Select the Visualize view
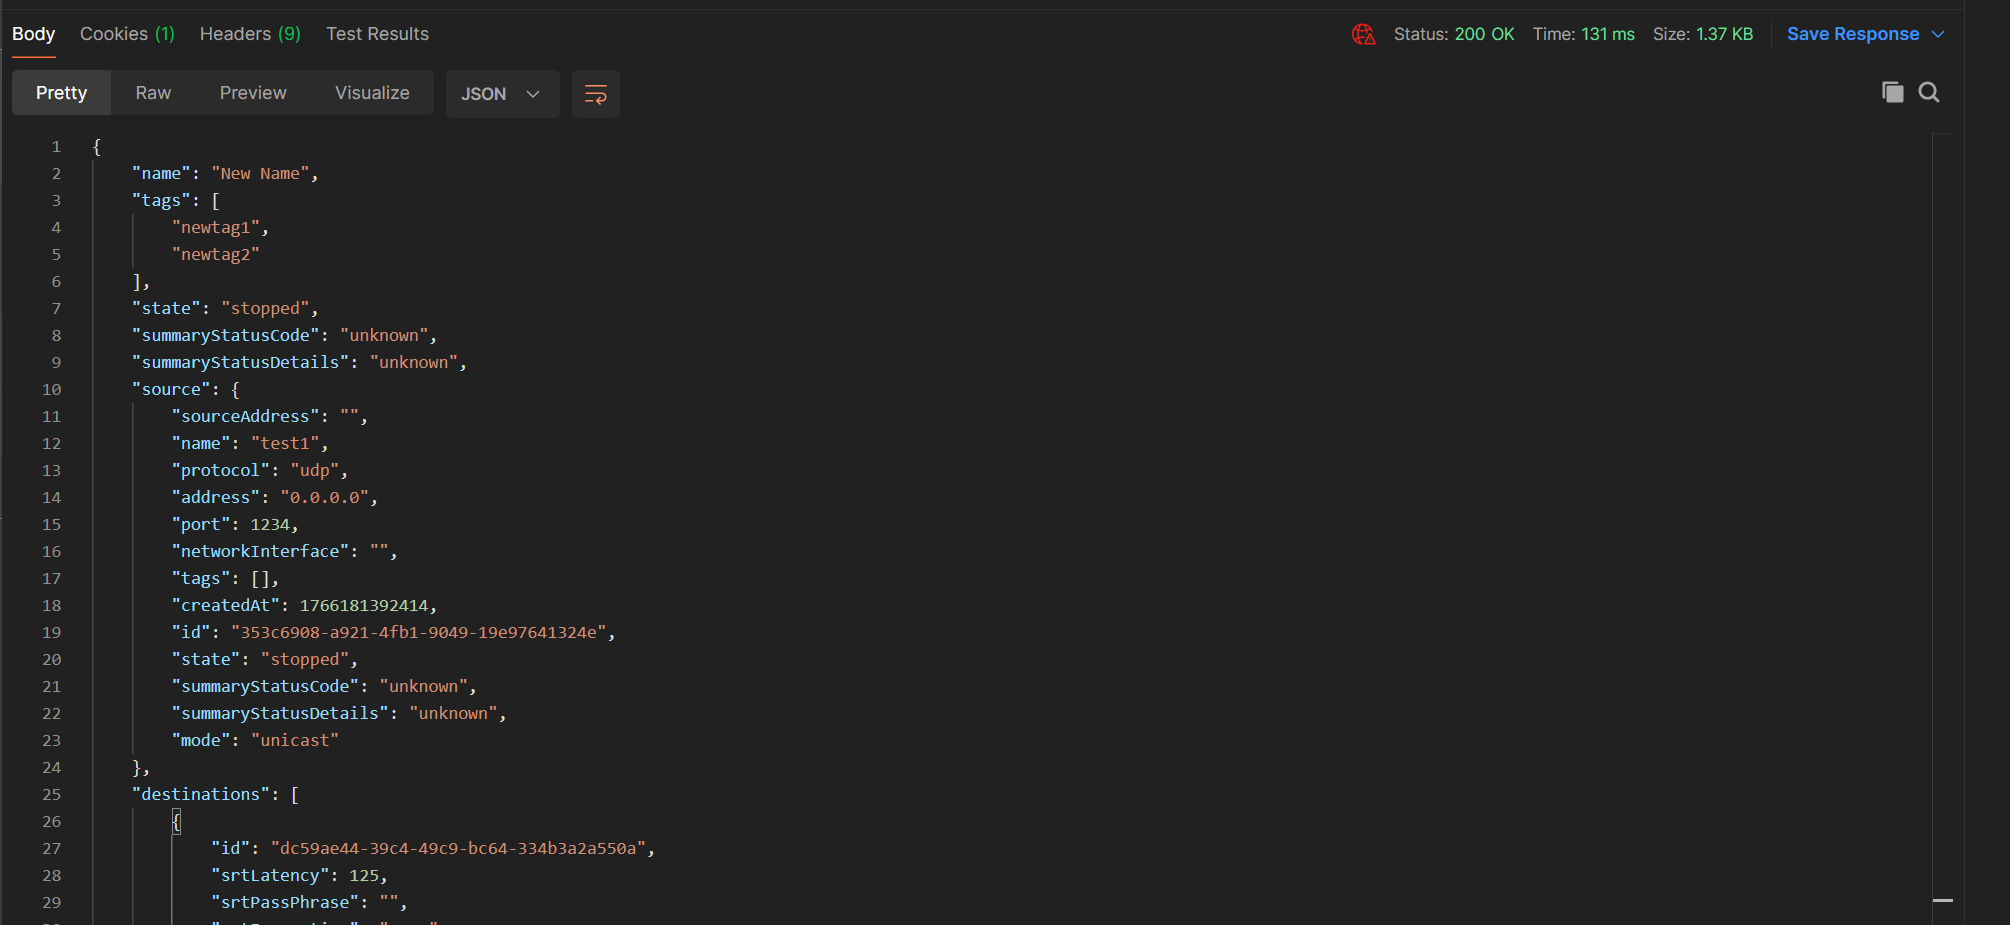Viewport: 2010px width, 925px height. click(x=372, y=93)
